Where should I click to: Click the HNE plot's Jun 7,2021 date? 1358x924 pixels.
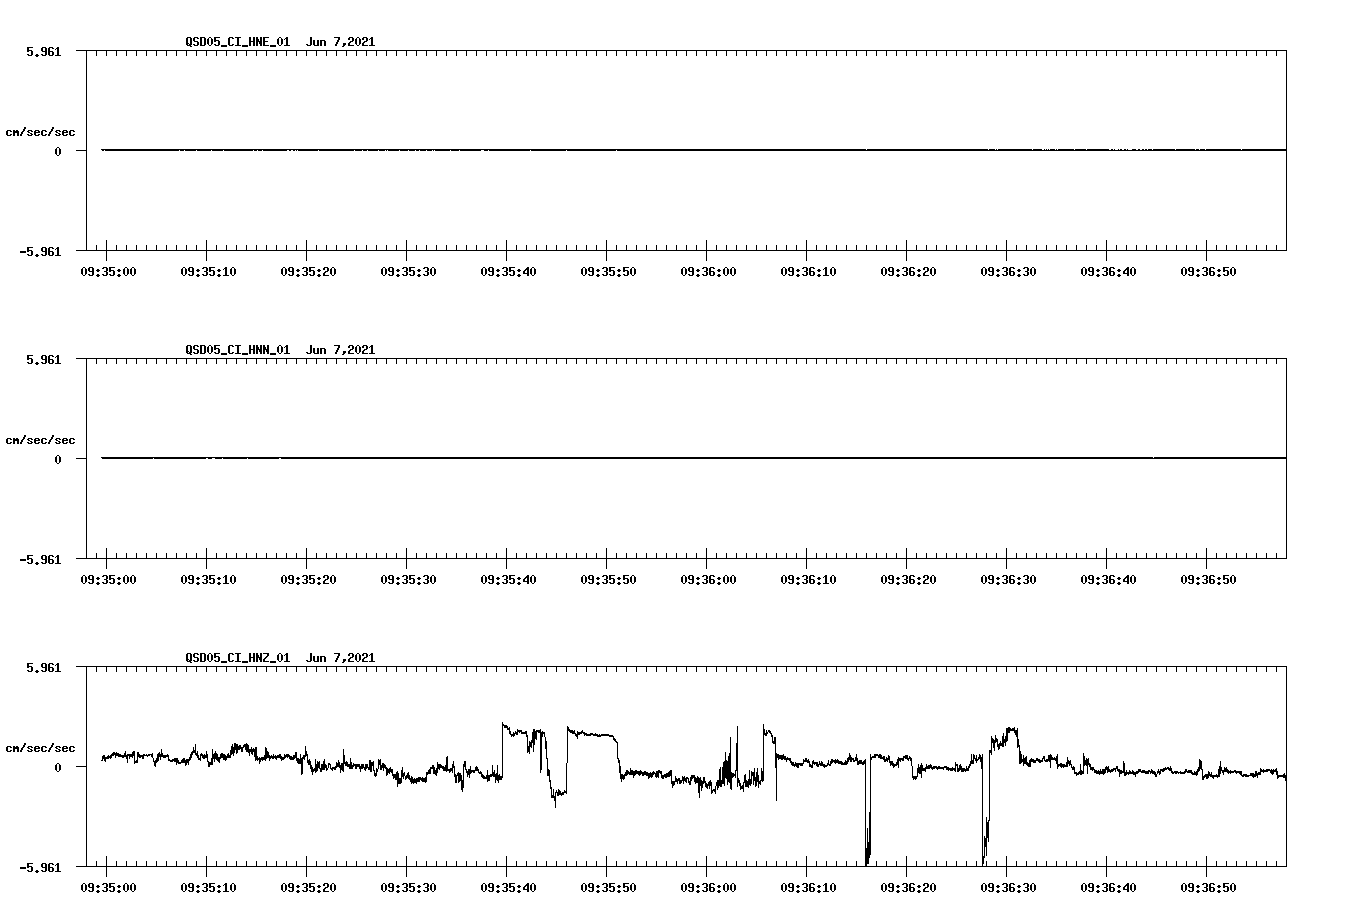click(341, 42)
